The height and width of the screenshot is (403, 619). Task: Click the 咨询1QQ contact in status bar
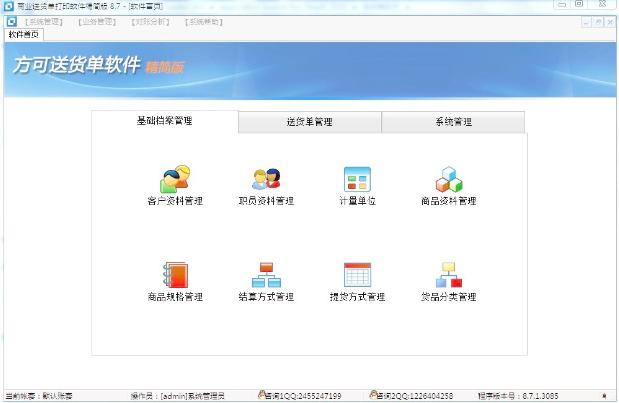[300, 396]
